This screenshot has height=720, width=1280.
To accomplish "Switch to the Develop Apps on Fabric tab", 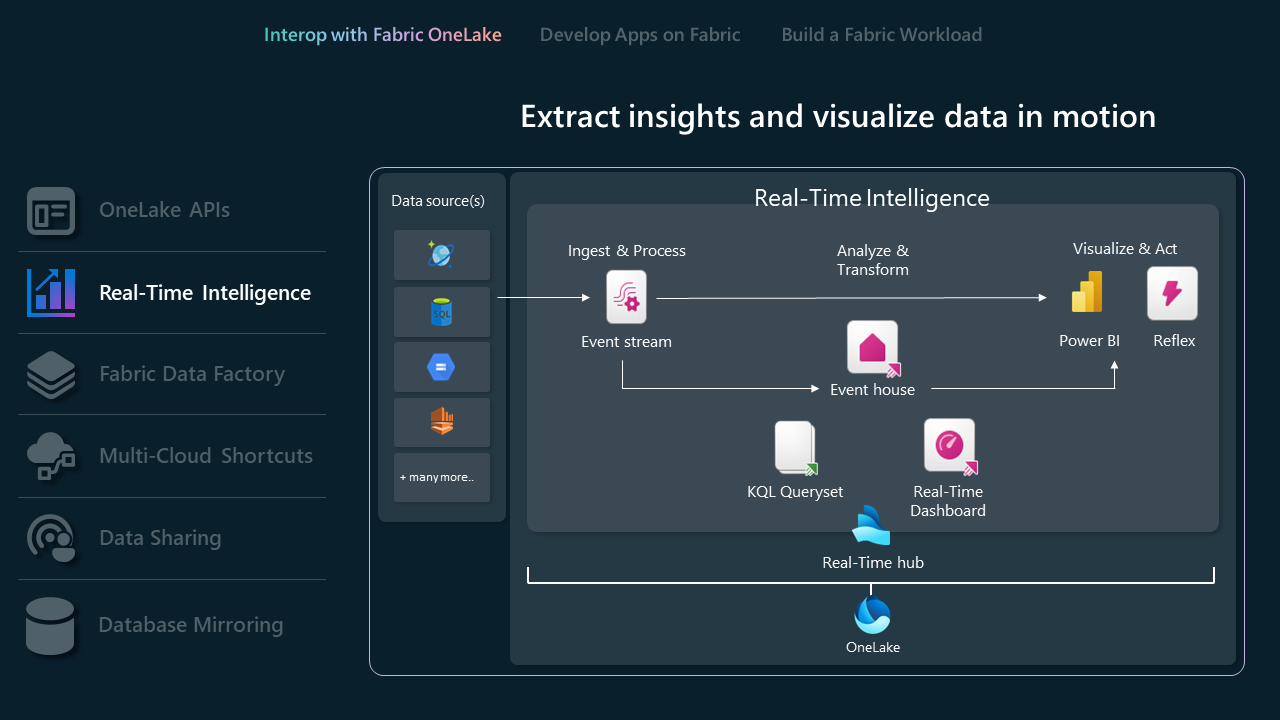I will tap(640, 34).
